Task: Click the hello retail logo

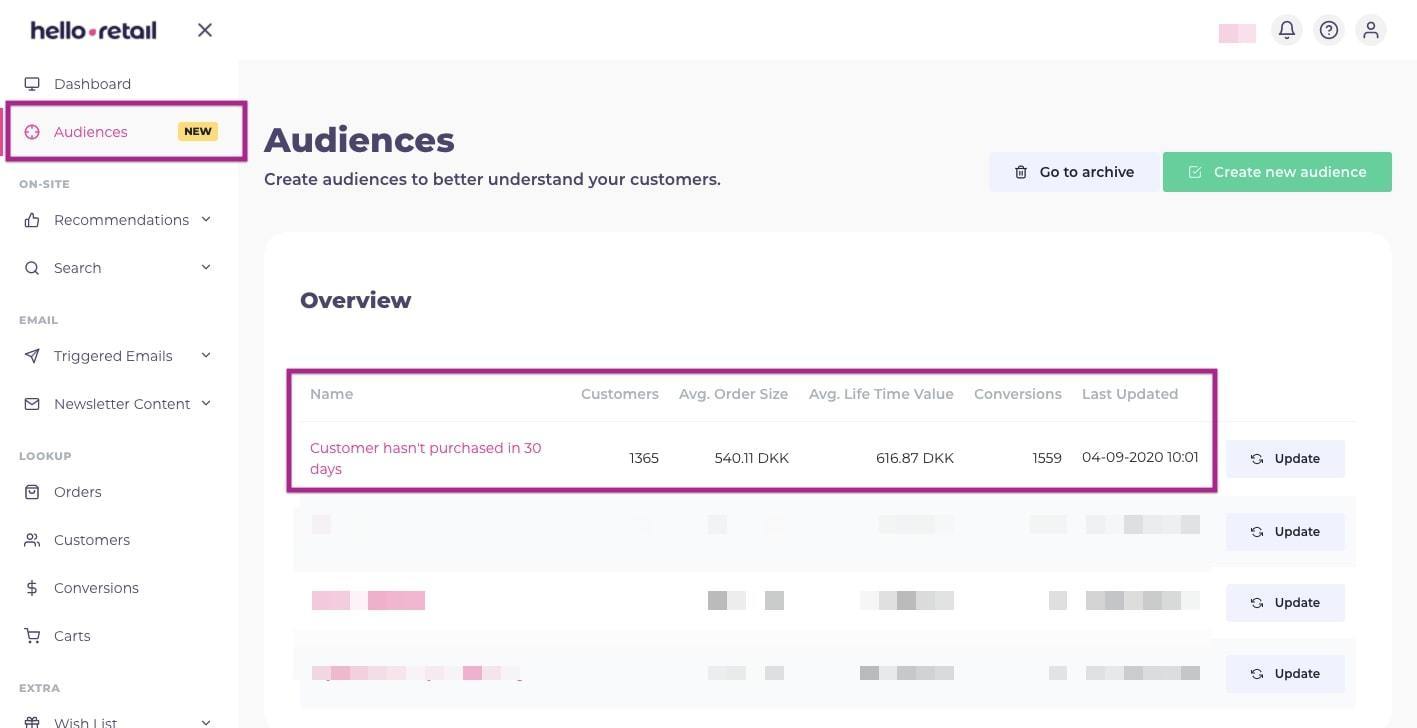Action: 93,31
